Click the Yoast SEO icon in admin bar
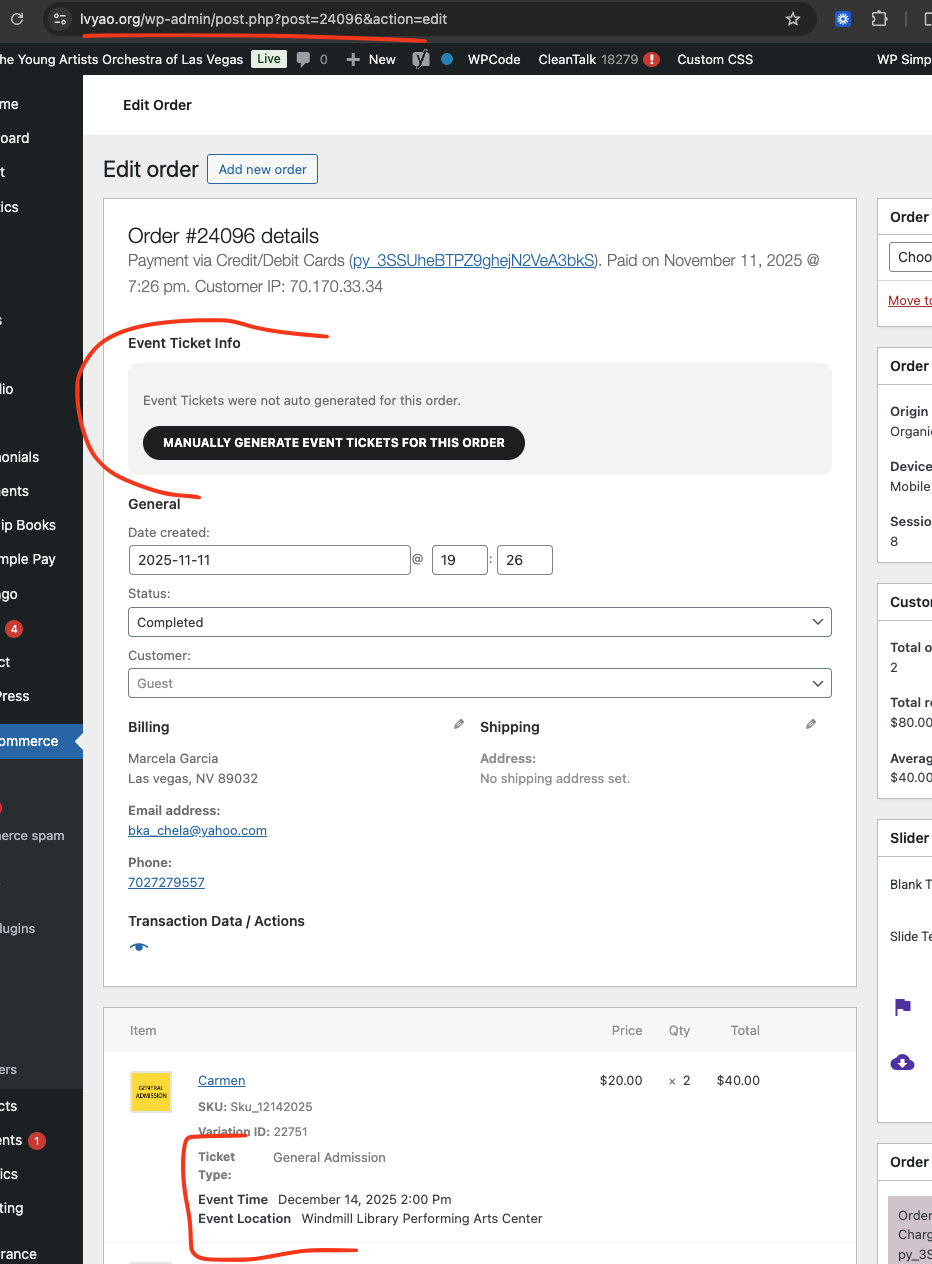 click(x=421, y=59)
